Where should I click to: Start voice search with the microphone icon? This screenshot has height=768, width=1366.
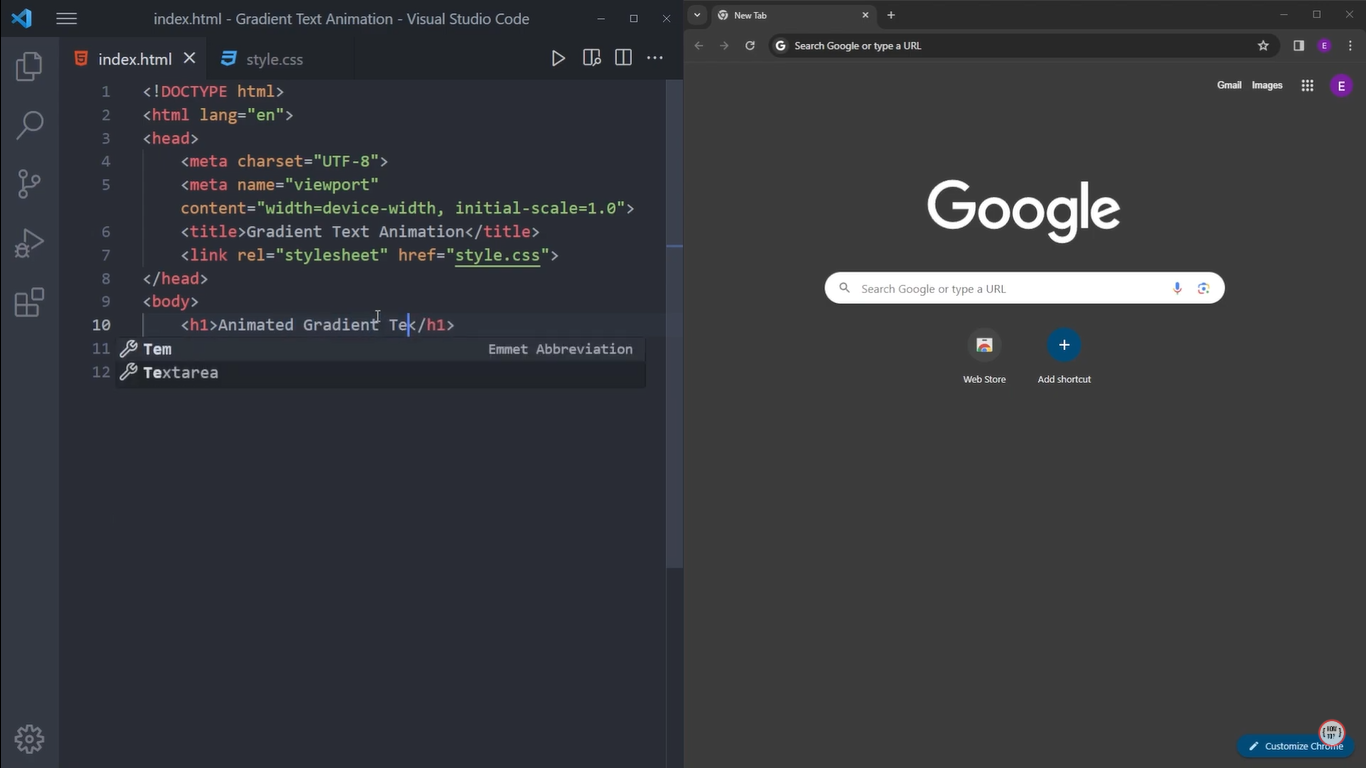click(x=1177, y=288)
